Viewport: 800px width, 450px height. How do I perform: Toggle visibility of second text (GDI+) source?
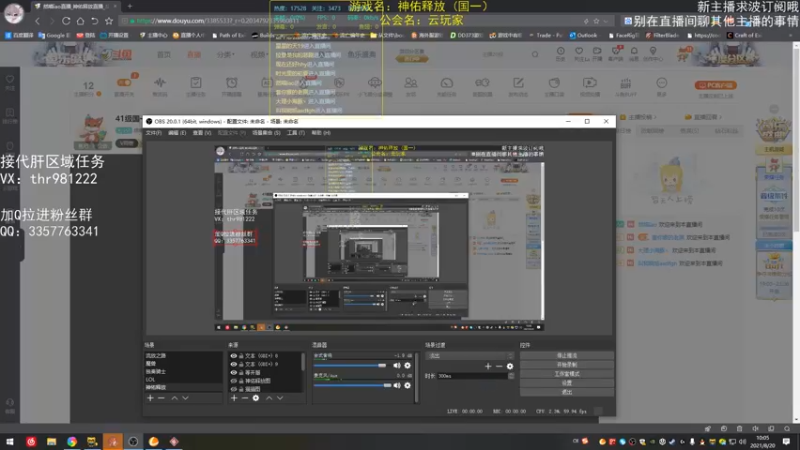point(233,364)
